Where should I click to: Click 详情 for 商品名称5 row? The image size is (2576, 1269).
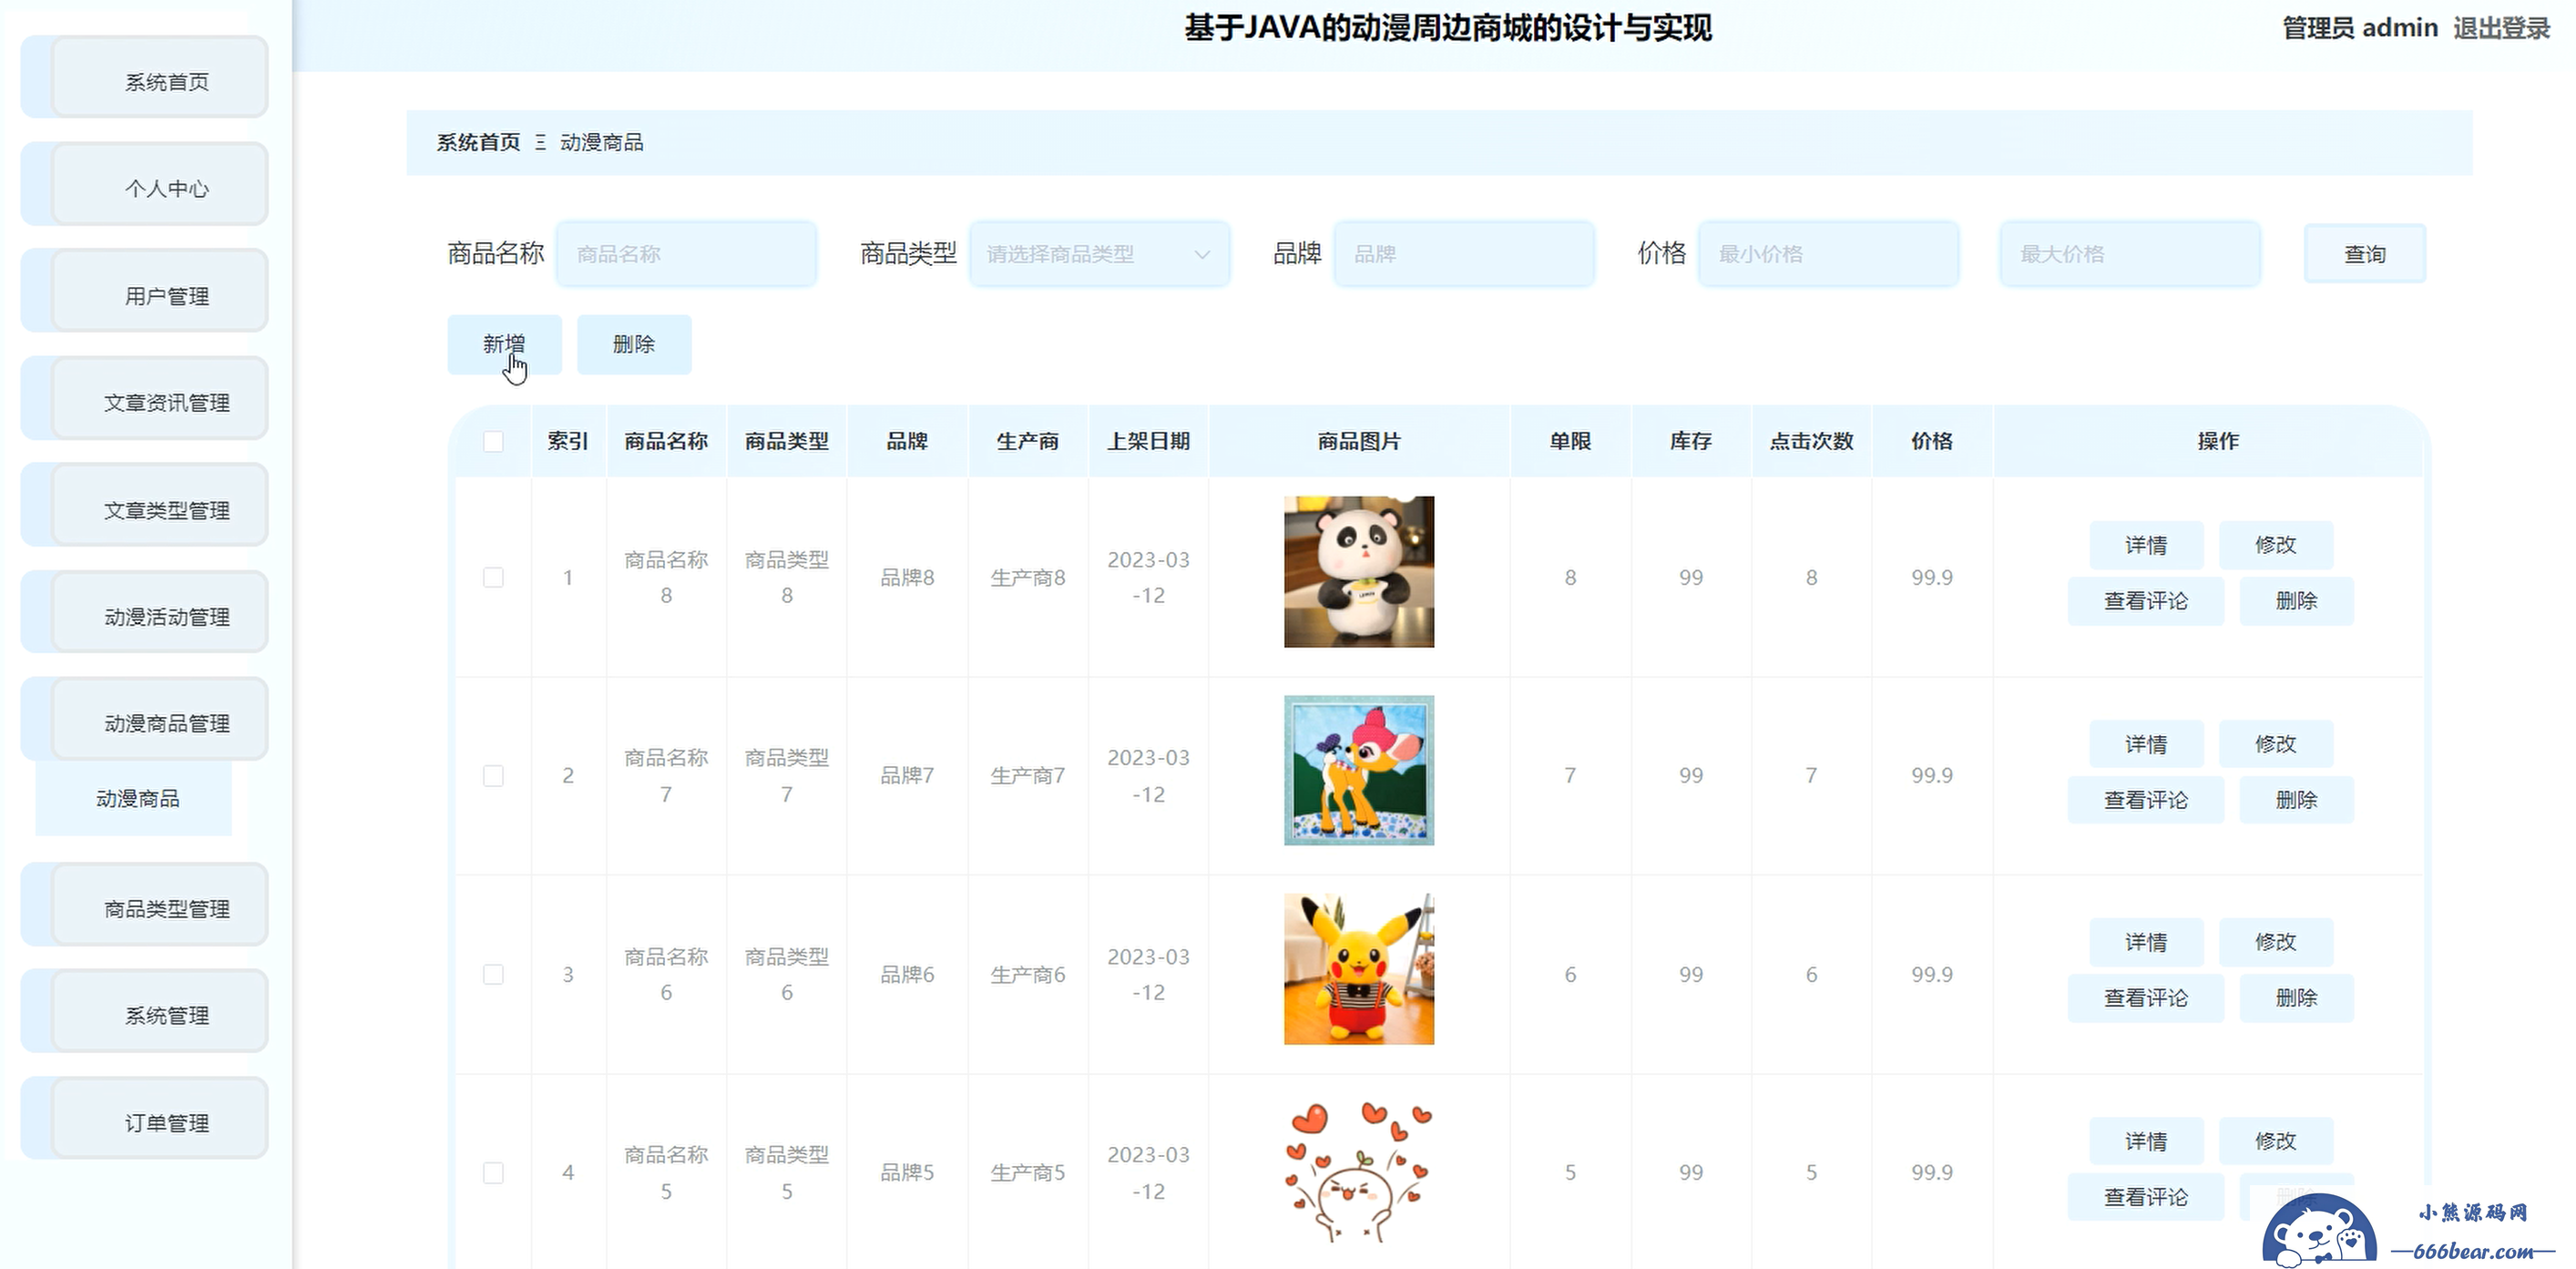point(2146,1141)
